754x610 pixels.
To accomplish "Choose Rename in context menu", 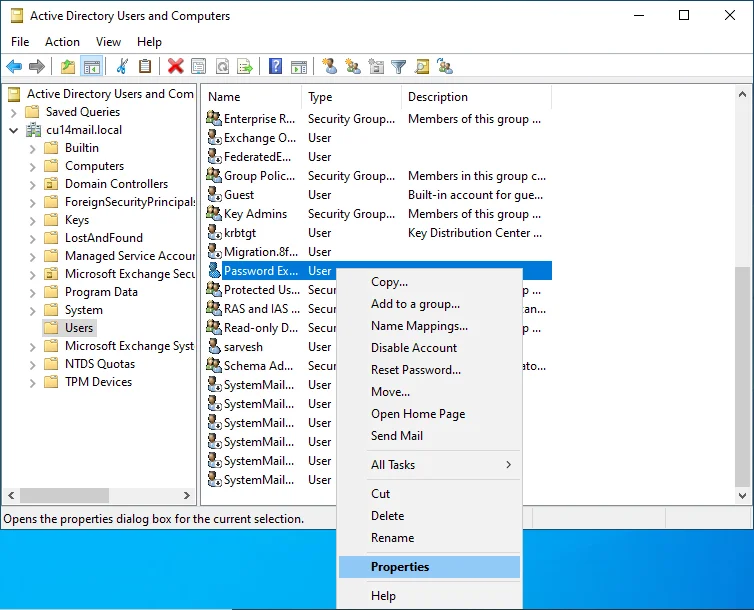I will pyautogui.click(x=429, y=538).
